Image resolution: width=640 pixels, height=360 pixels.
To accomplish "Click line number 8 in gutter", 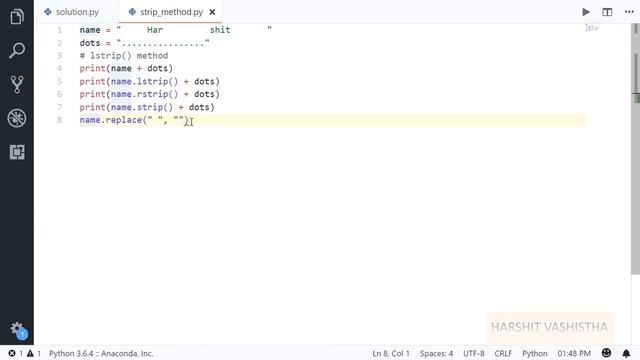I will pos(60,120).
